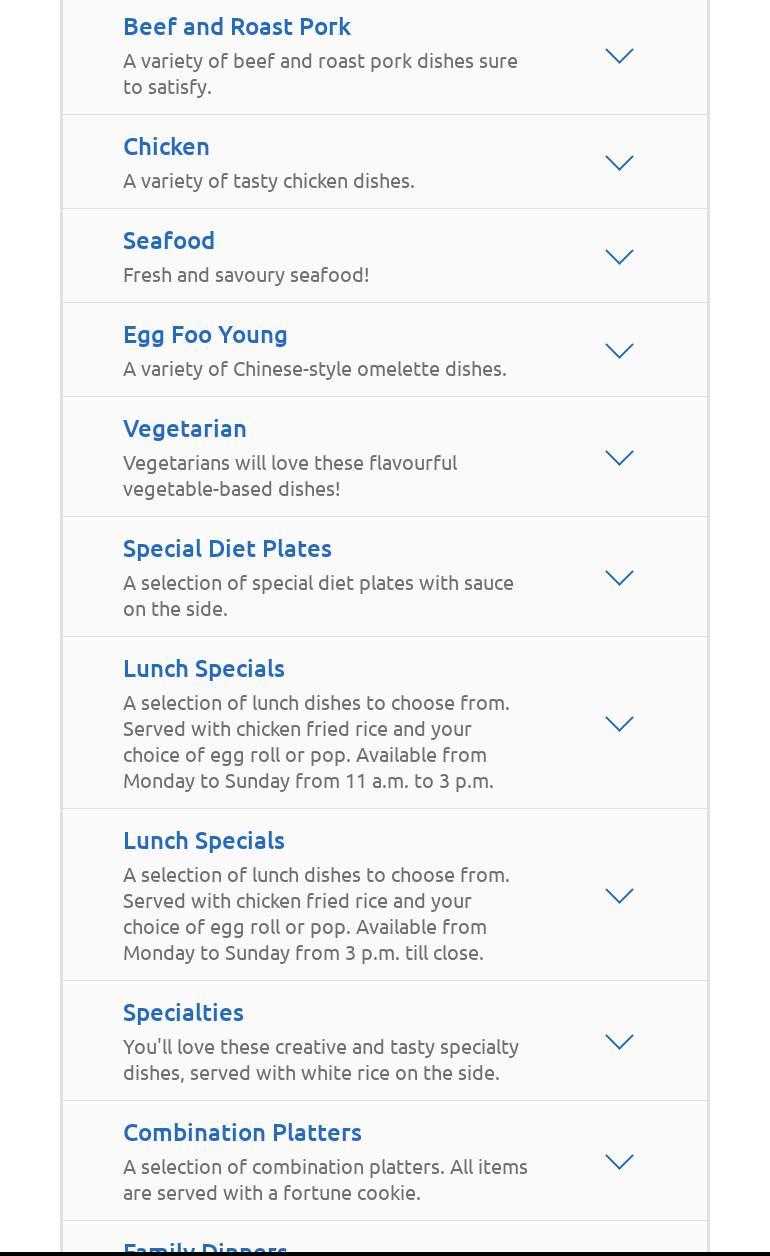Click the Lunch Specials title for 11 a.m. to 3 p.m.

pos(204,669)
